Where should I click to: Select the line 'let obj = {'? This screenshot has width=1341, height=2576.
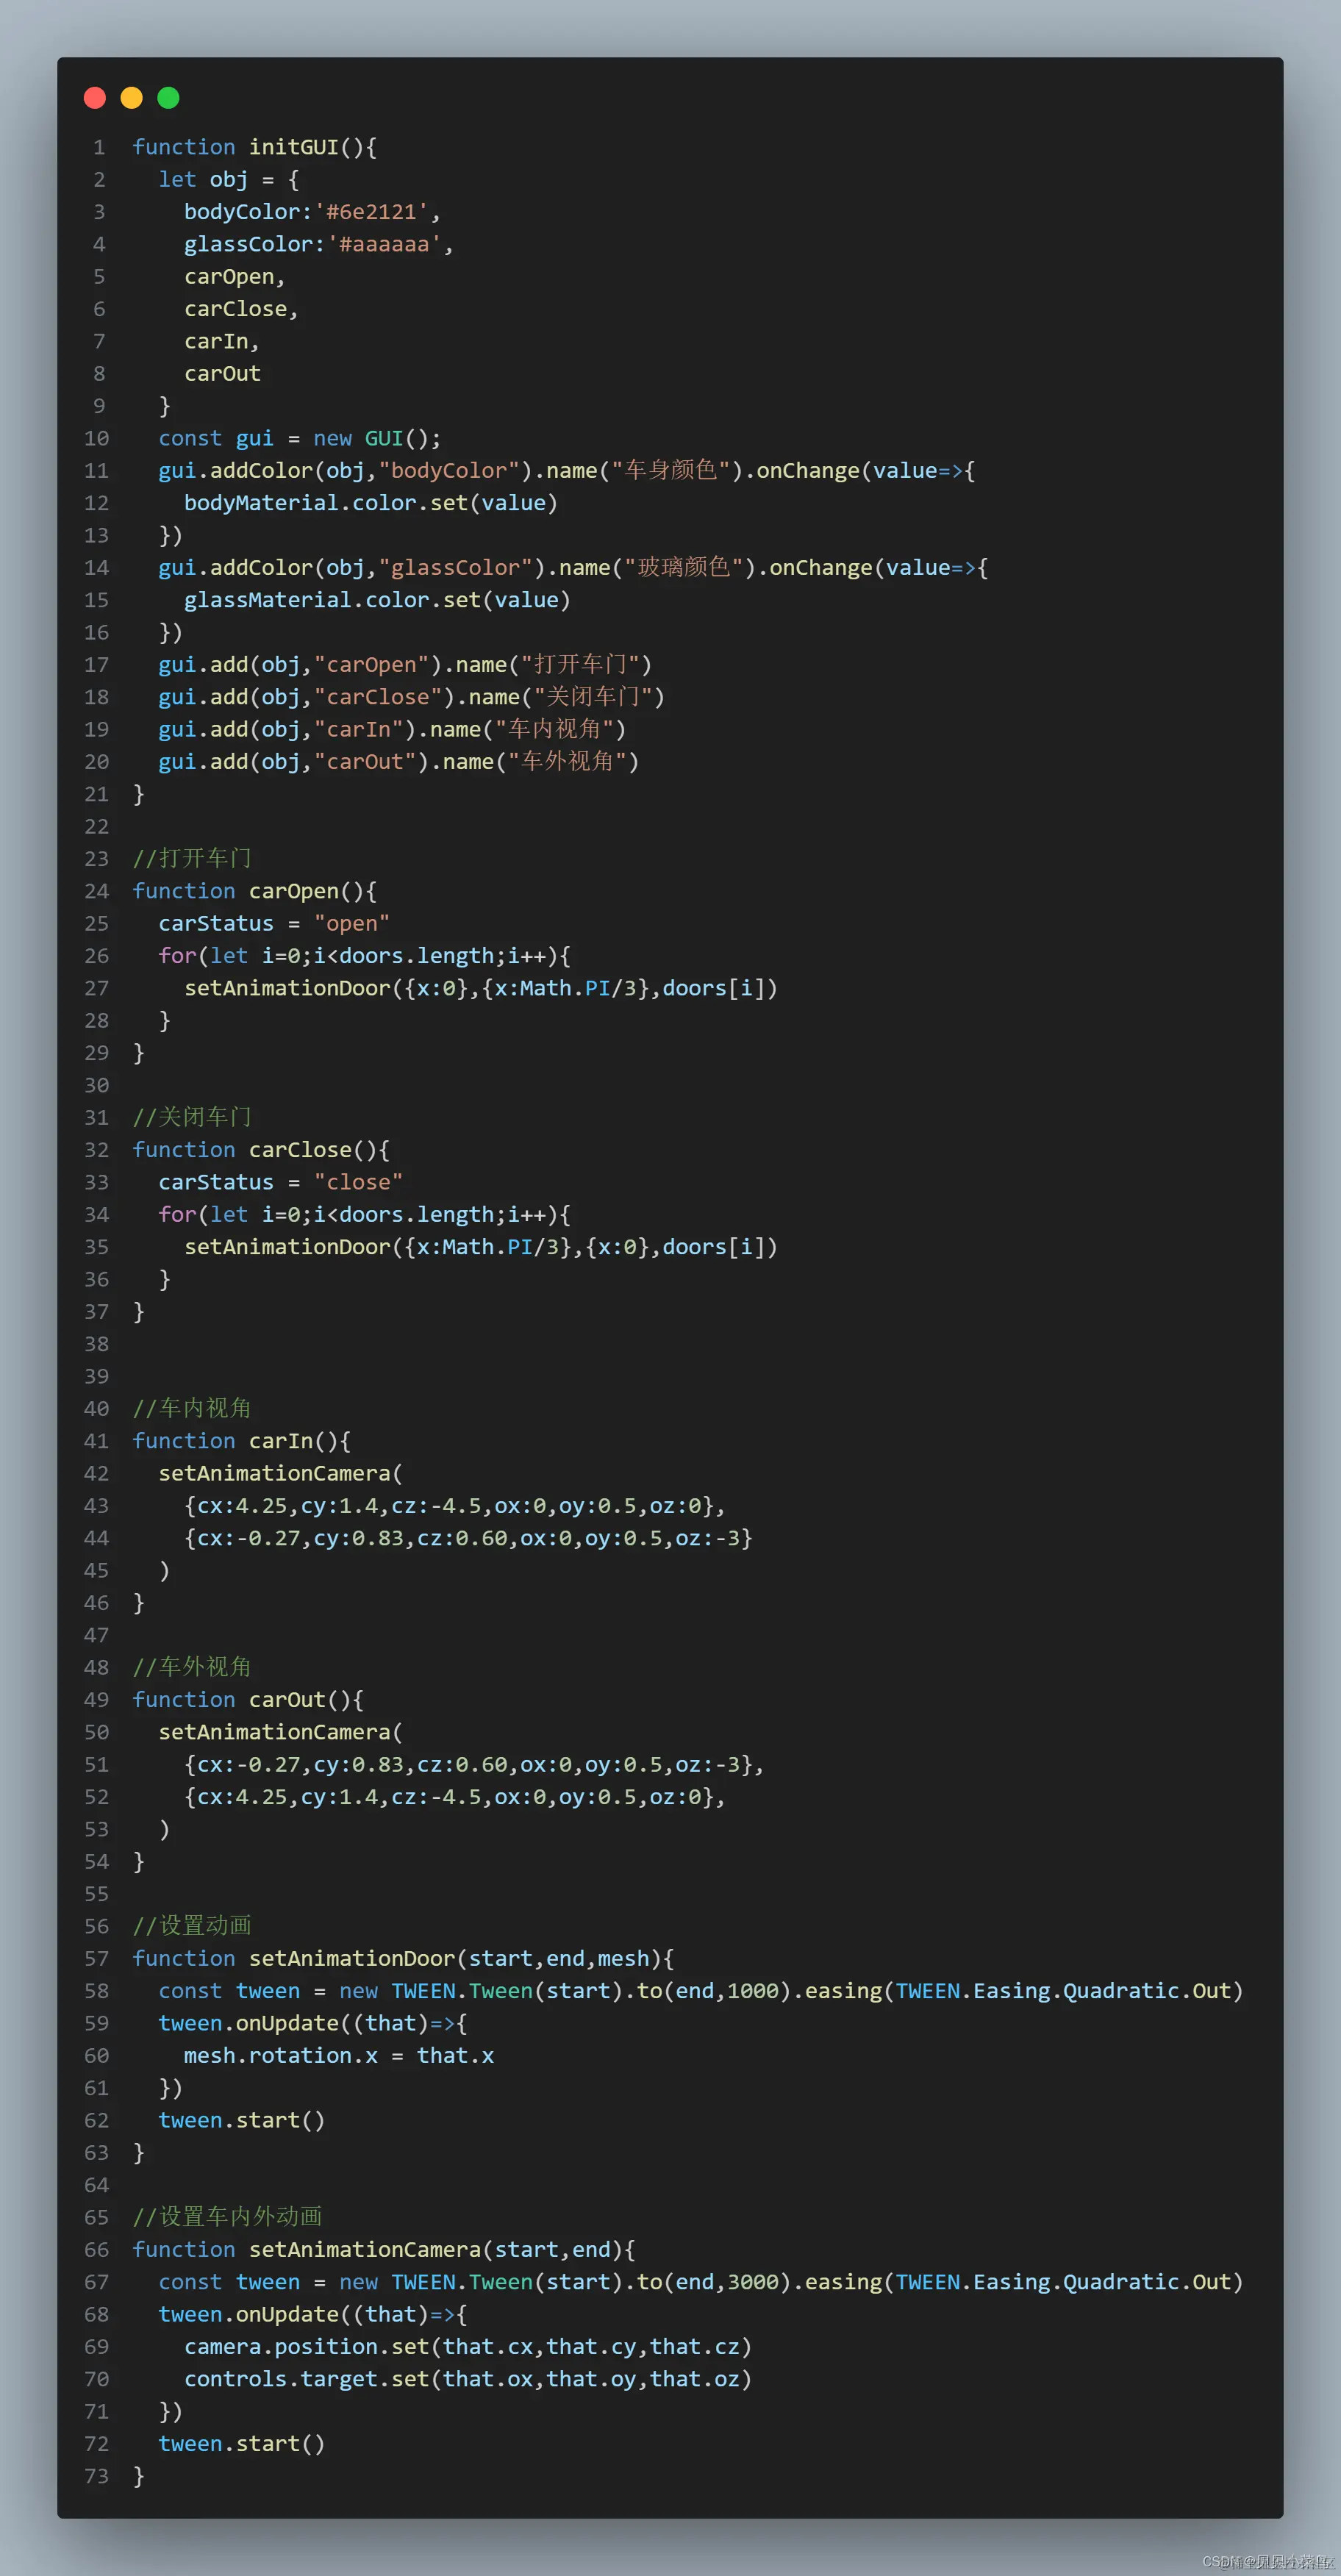pos(229,179)
